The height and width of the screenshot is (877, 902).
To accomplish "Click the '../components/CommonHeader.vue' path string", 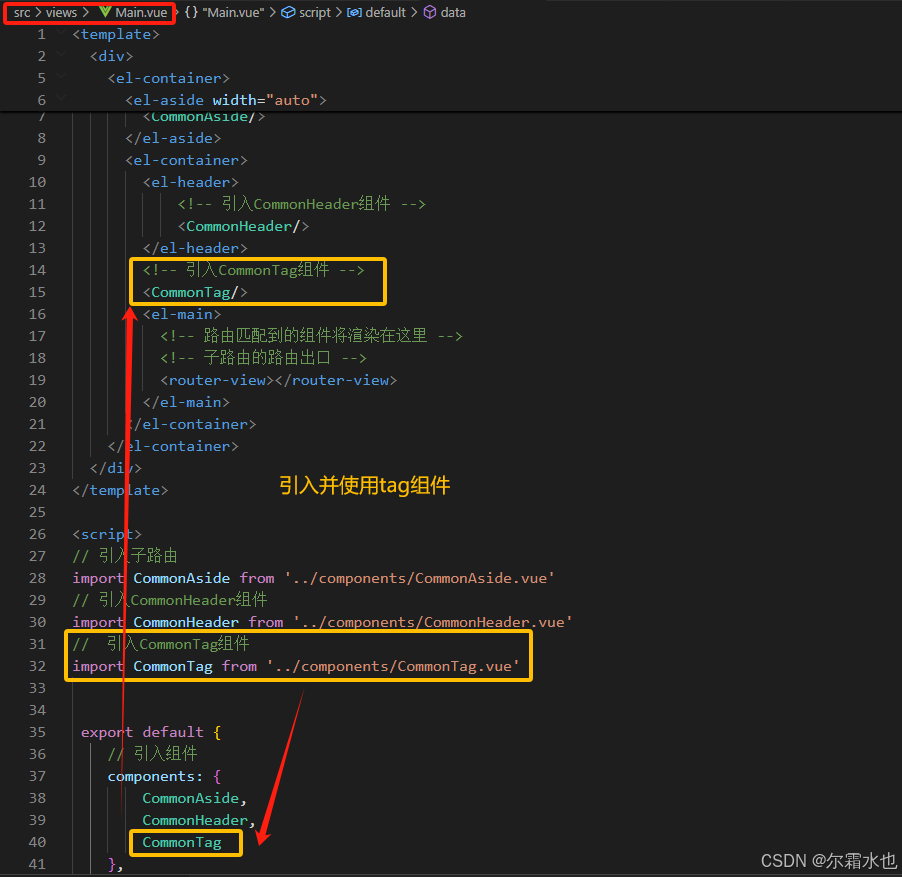I will click(433, 622).
